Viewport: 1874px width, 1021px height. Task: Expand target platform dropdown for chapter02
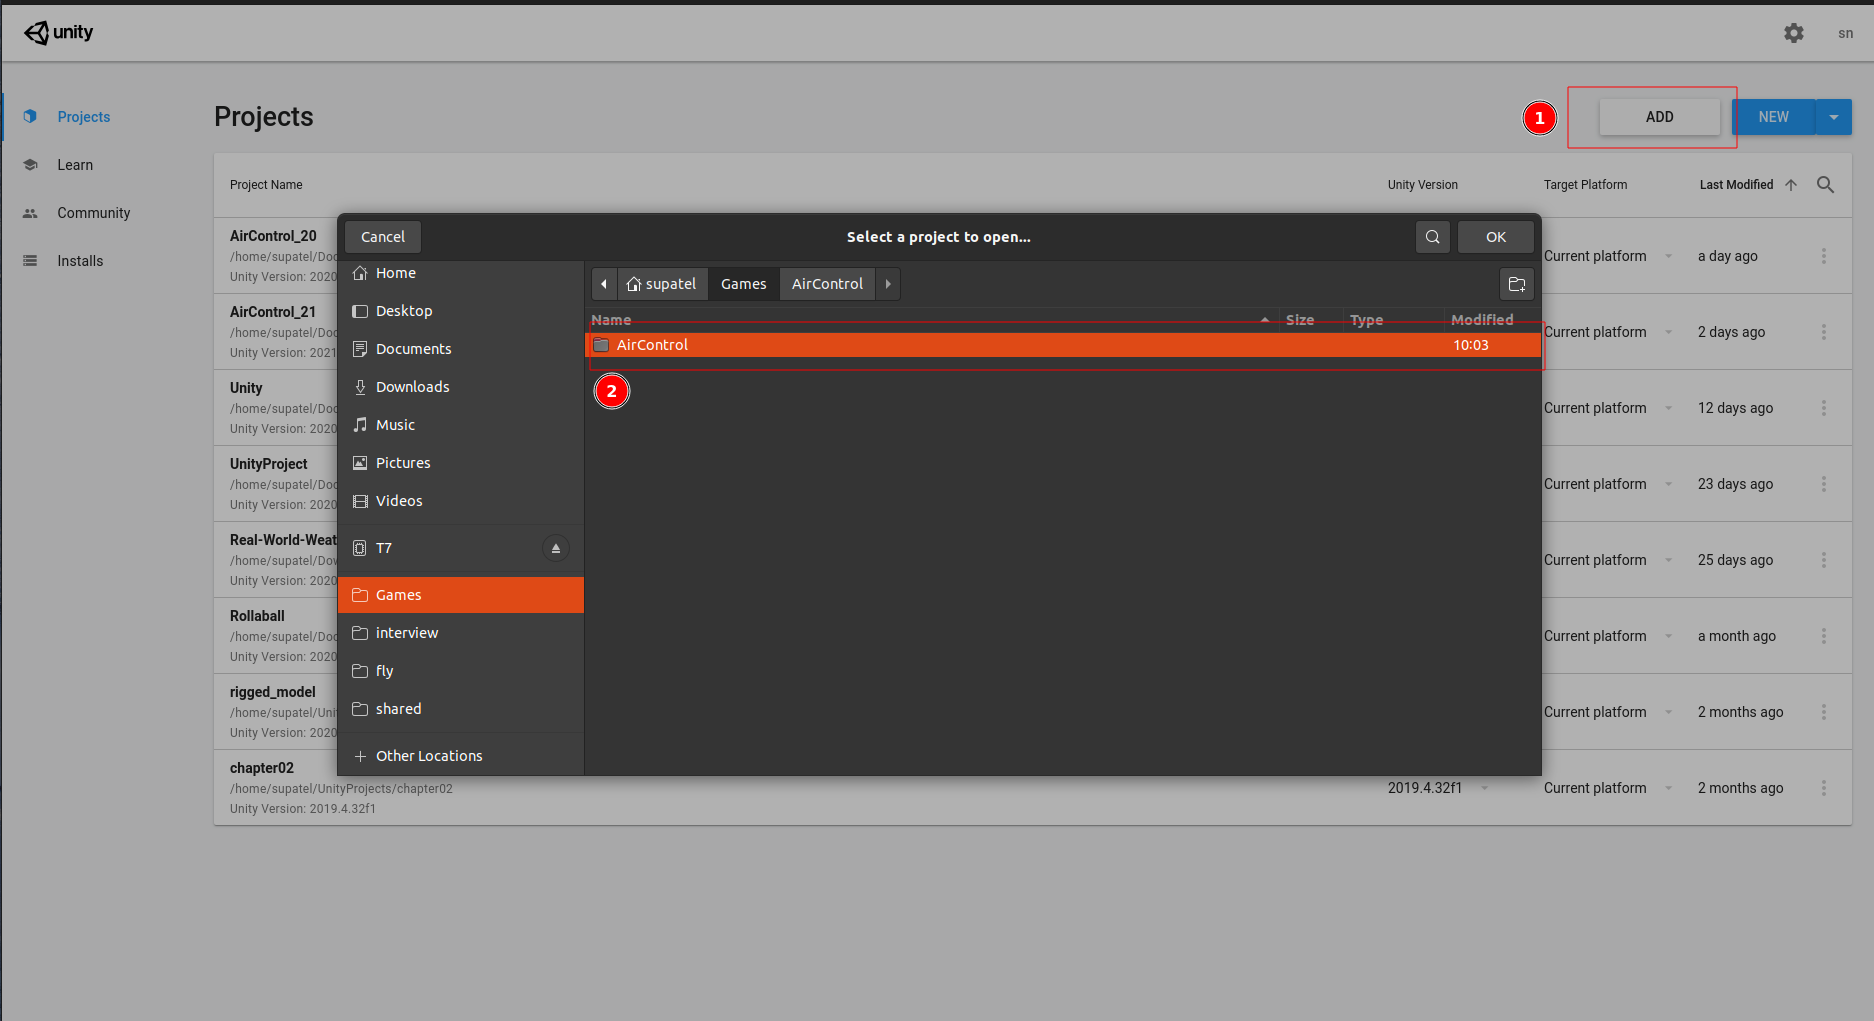tap(1669, 788)
